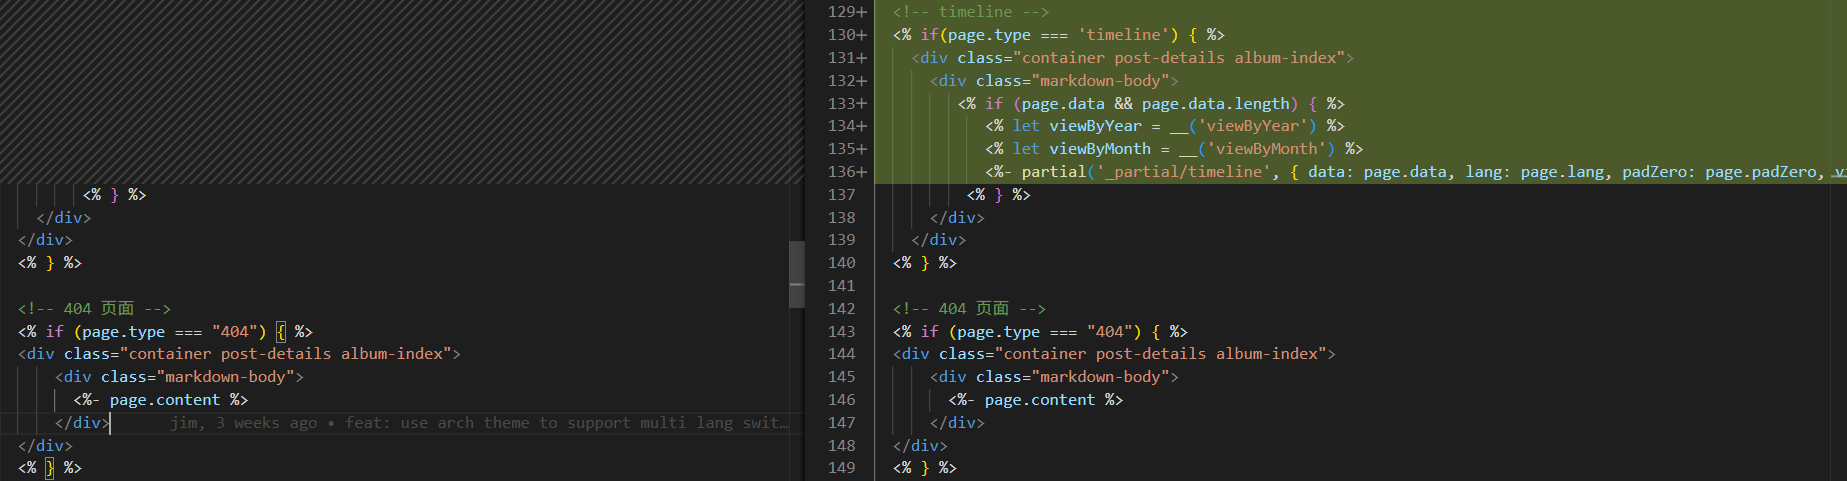Screen dimensions: 1847x481
Task: Click line number 141 in the gutter
Action: coord(842,286)
